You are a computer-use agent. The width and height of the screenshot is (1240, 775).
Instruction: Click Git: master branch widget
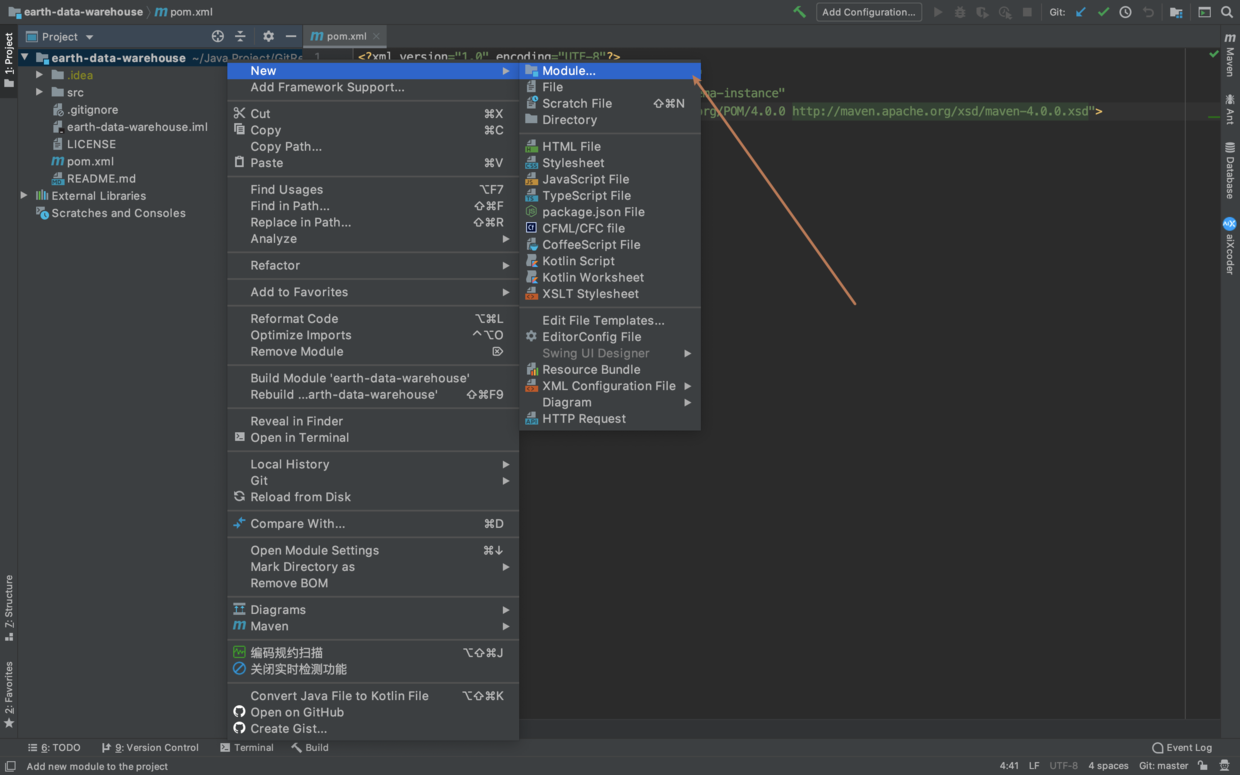coord(1163,766)
